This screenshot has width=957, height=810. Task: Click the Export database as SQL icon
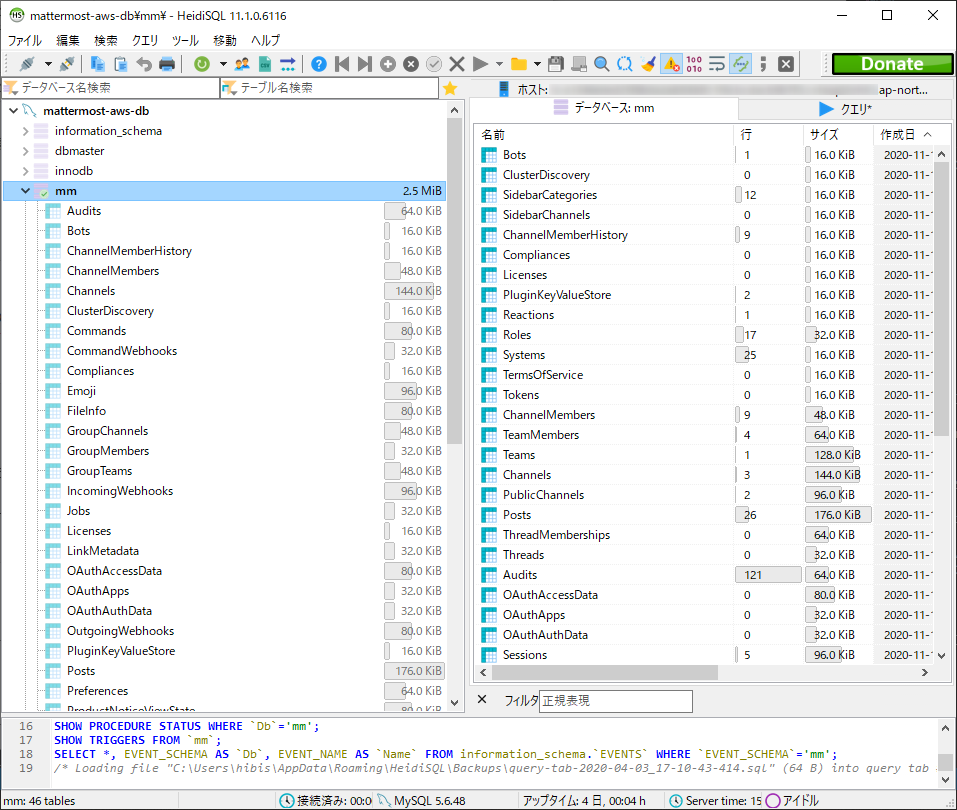(x=287, y=64)
